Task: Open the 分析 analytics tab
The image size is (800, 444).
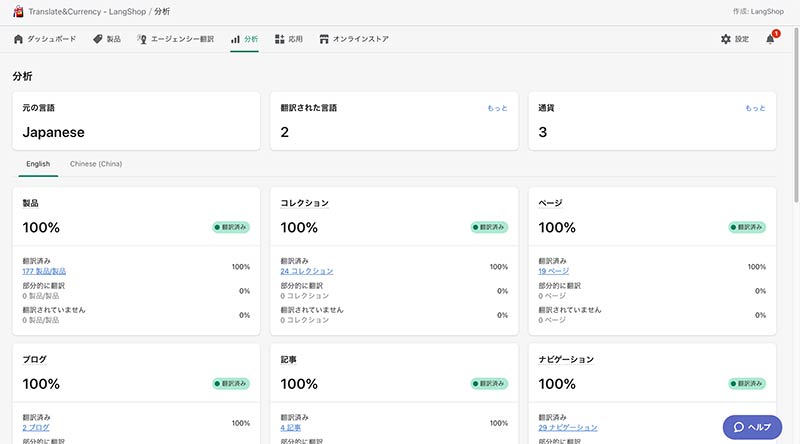Action: (x=244, y=39)
